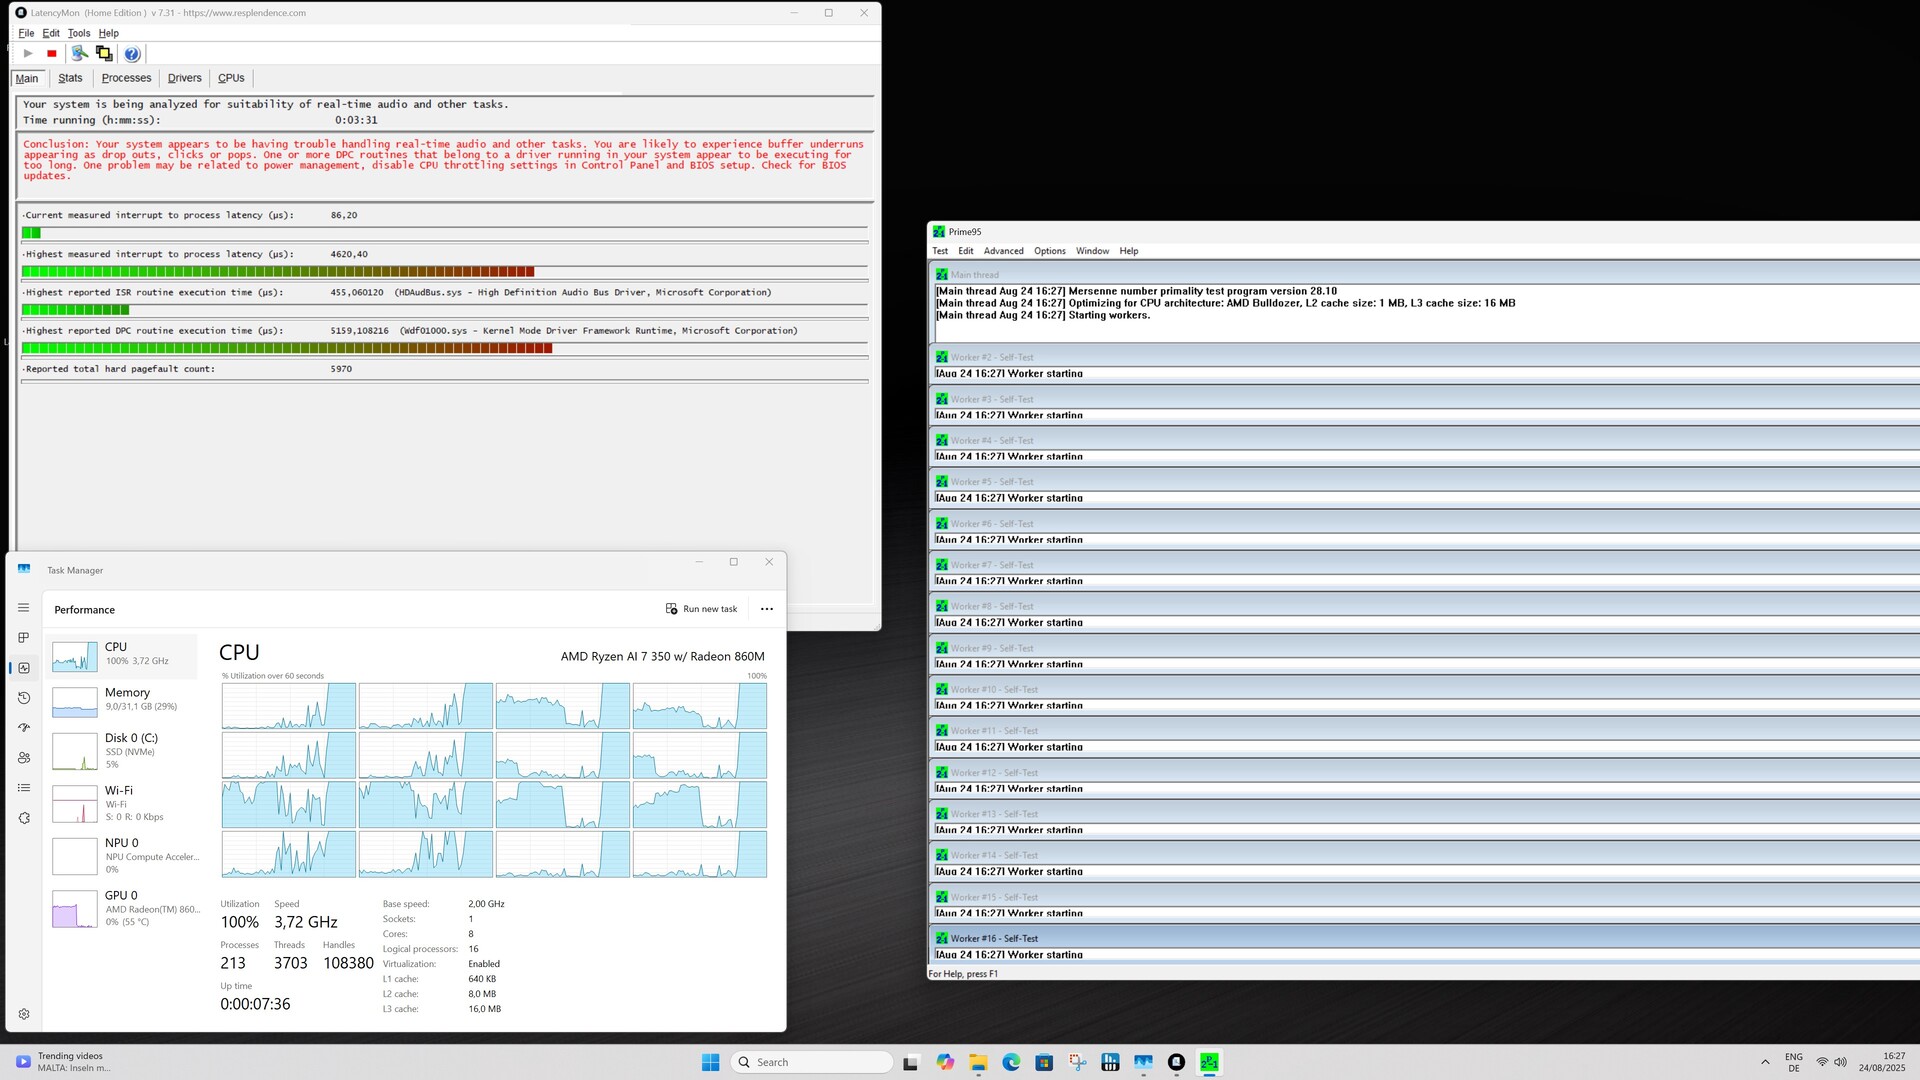Image resolution: width=1920 pixels, height=1080 pixels.
Task: Click the three-dot more options in Task Manager
Action: [x=767, y=609]
